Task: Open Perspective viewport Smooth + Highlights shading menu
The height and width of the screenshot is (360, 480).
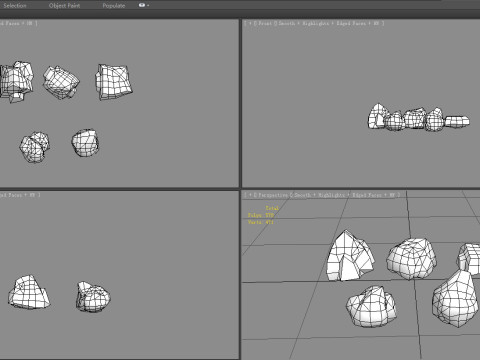Action: 319,195
